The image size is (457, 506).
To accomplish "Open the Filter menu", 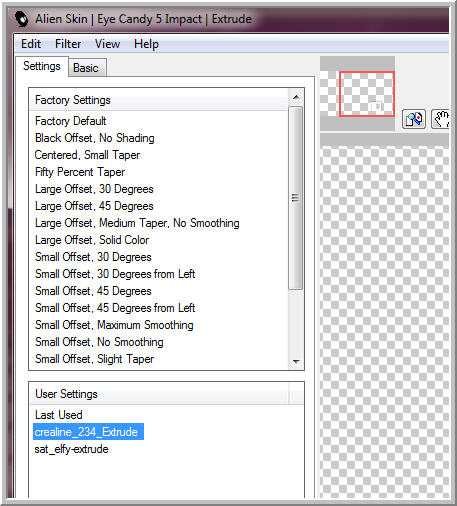I will pyautogui.click(x=68, y=44).
